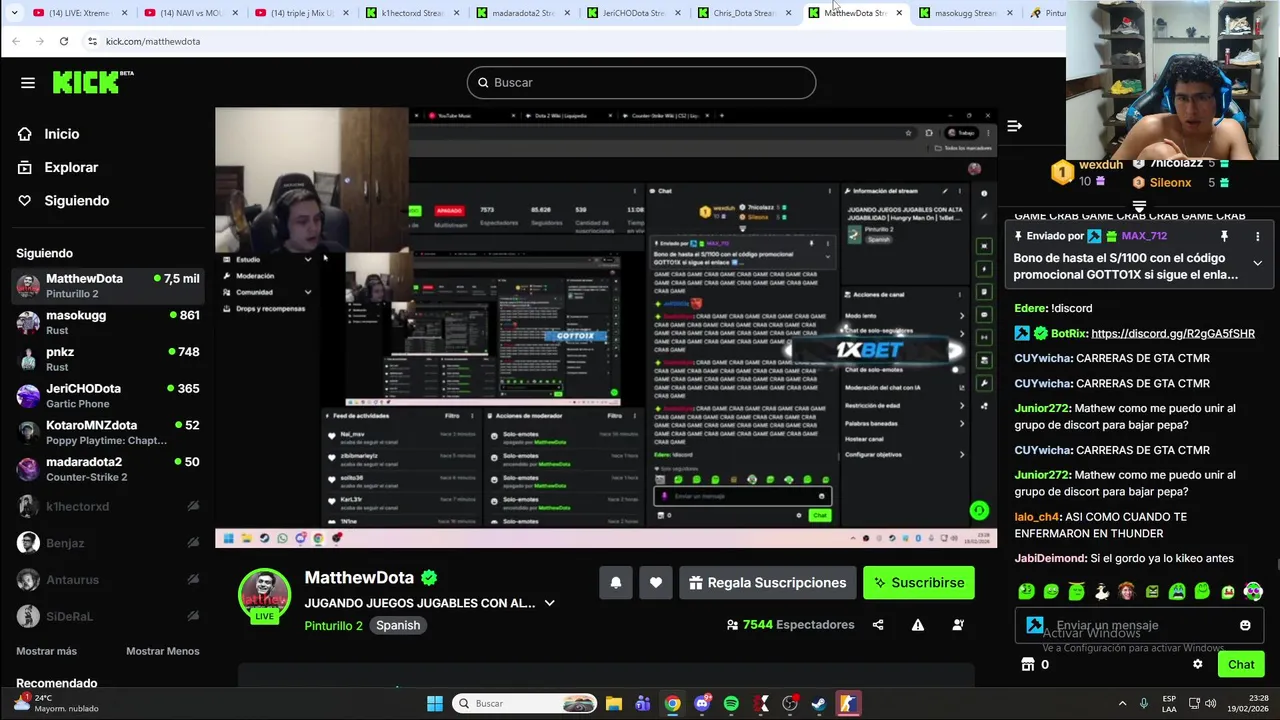Image resolution: width=1280 pixels, height=720 pixels.
Task: Open BotRix discord.gg link
Action: point(1173,333)
